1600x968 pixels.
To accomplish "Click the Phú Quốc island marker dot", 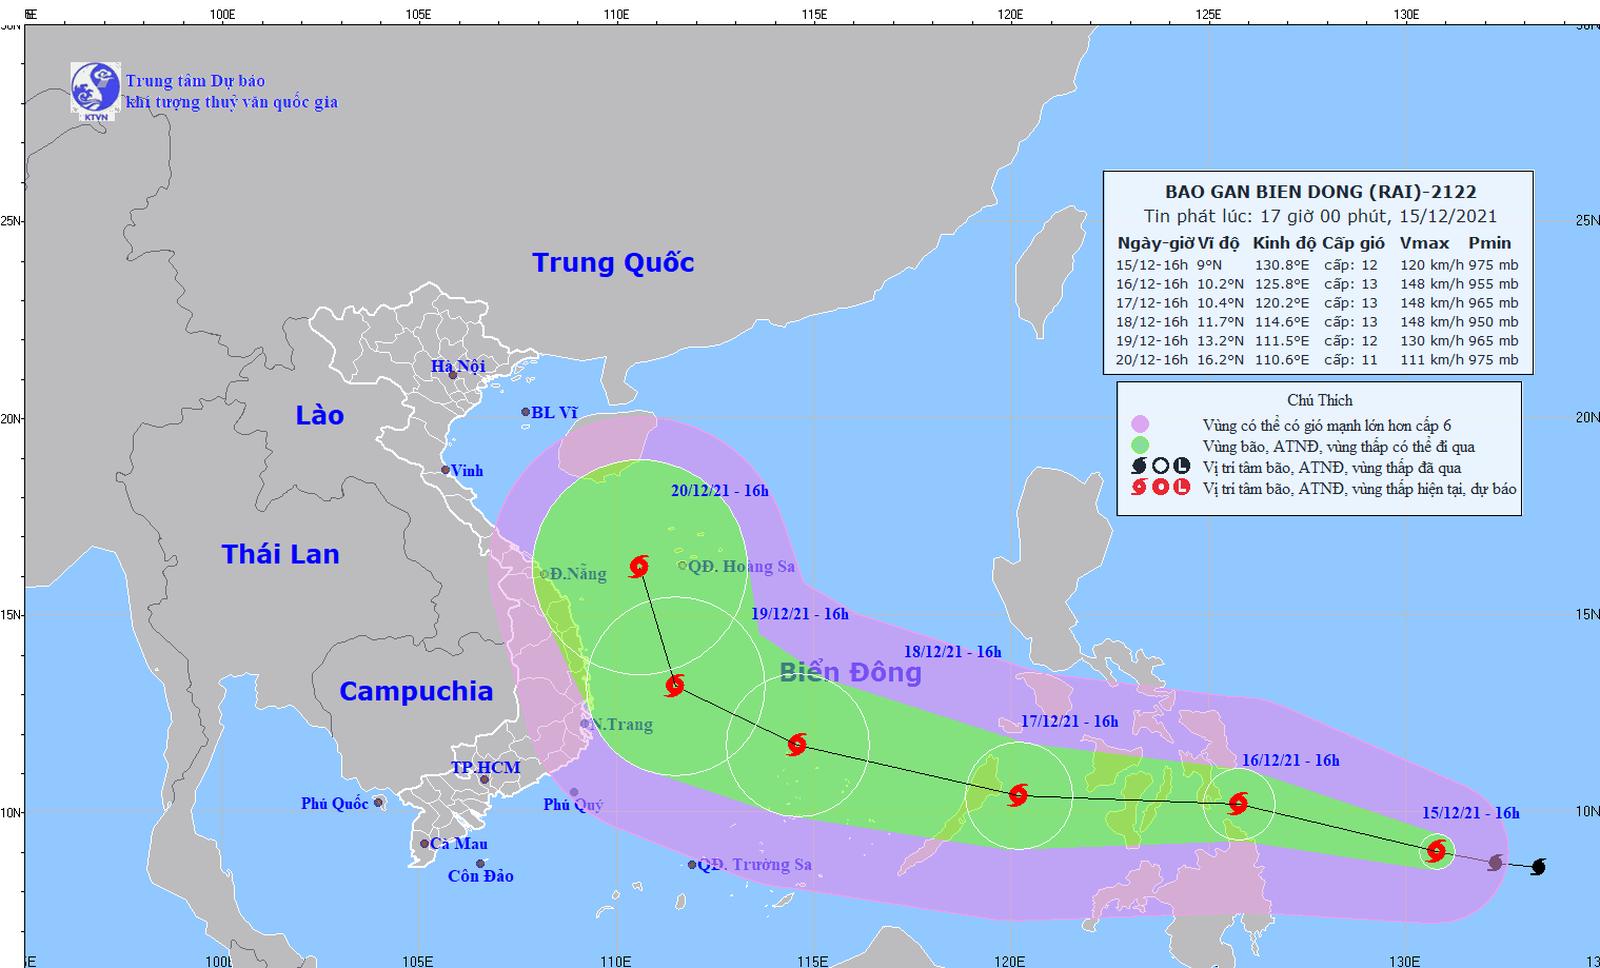I will point(378,803).
